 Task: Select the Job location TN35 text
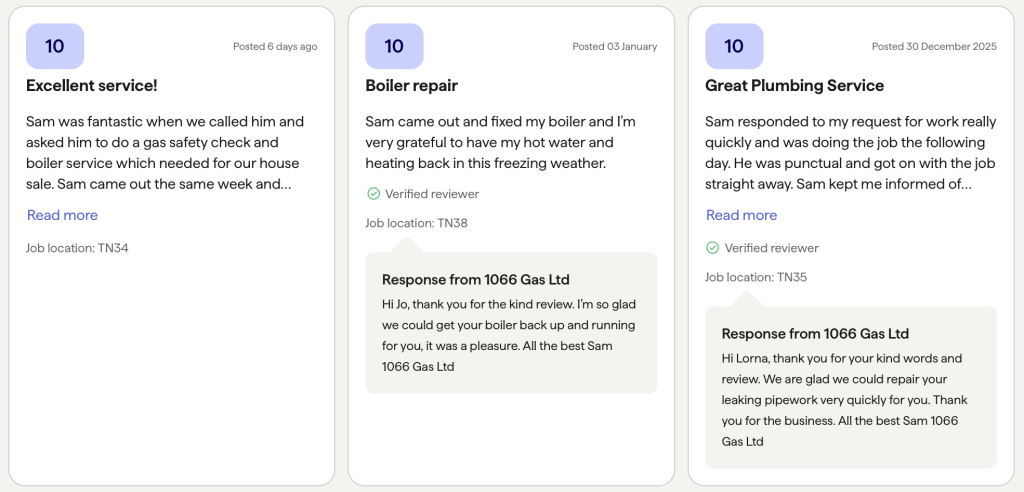click(756, 277)
